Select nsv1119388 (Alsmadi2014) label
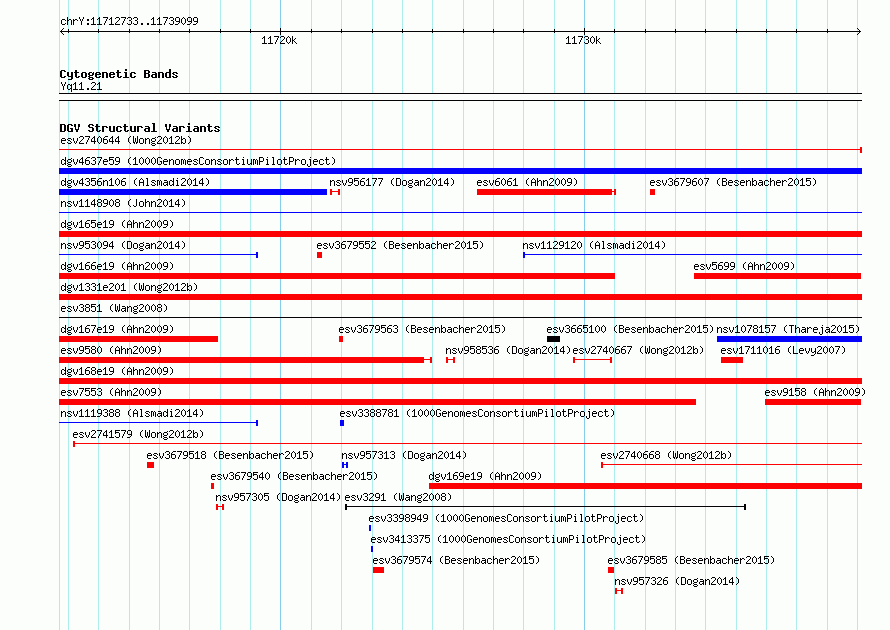Image resolution: width=890 pixels, height=630 pixels. click(x=132, y=413)
